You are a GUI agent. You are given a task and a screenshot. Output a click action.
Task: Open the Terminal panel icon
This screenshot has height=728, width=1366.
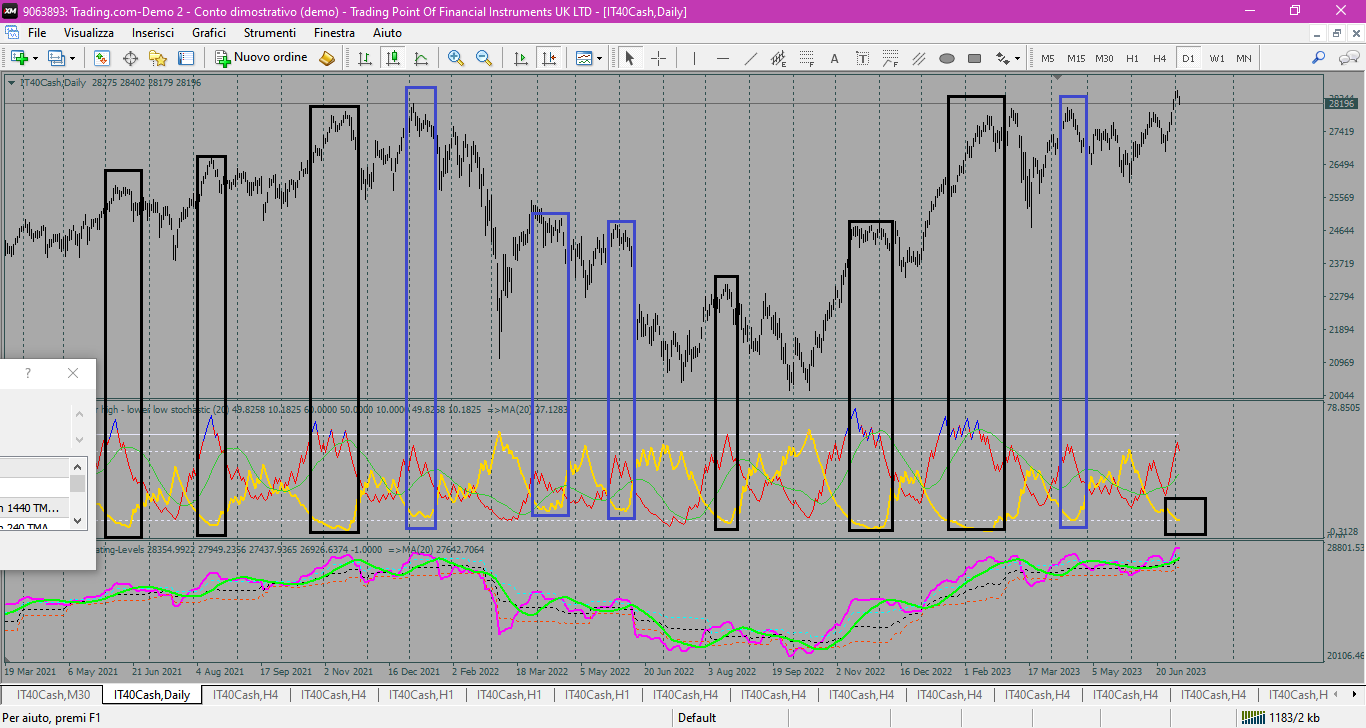[x=185, y=58]
